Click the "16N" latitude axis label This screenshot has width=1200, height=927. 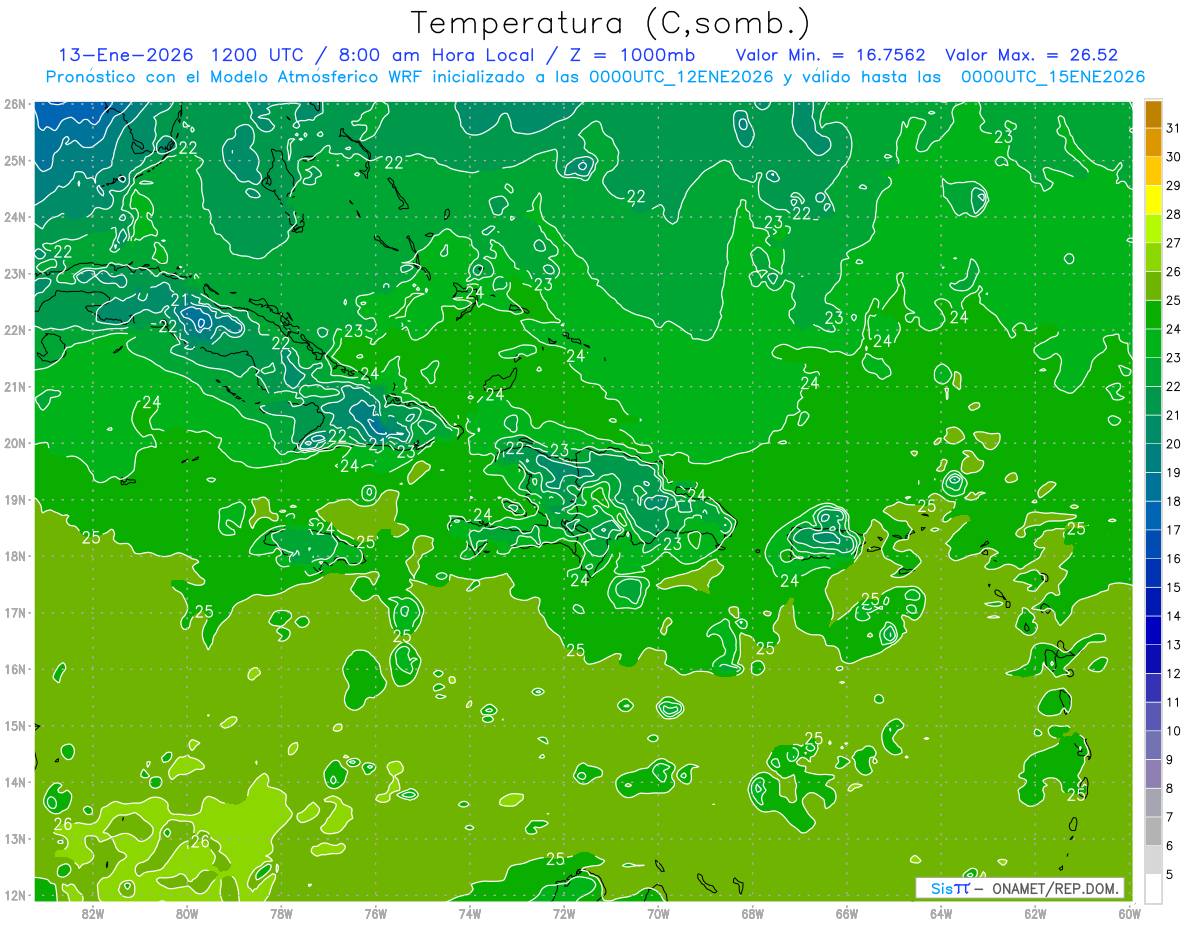[x=14, y=669]
